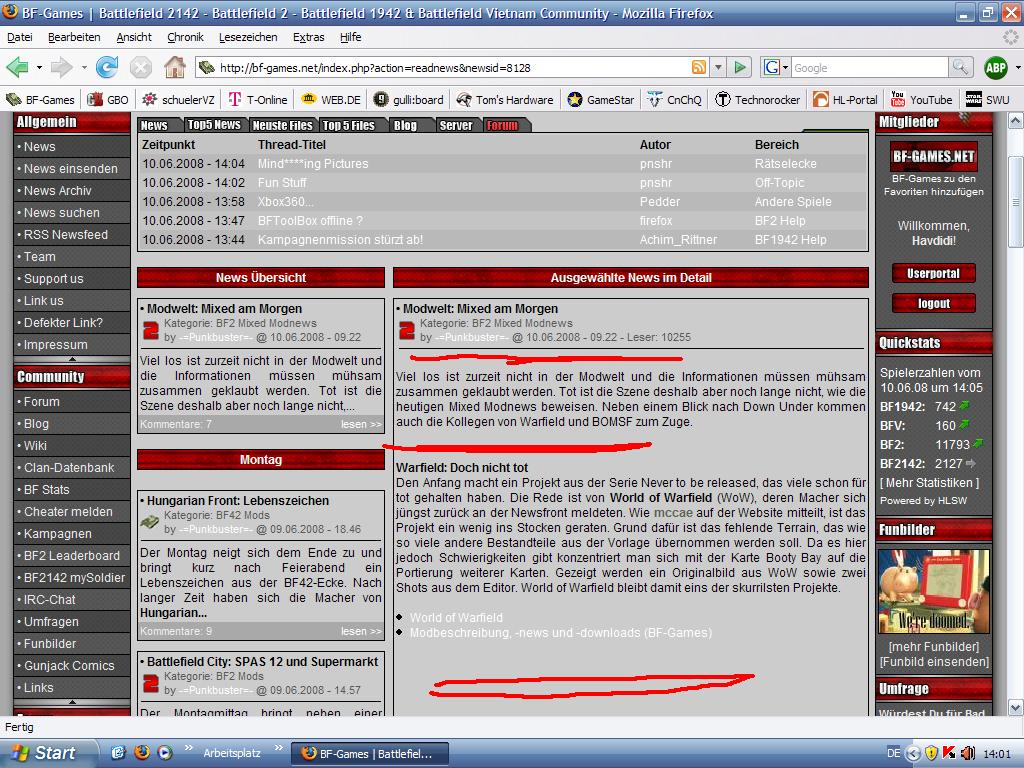This screenshot has width=1024, height=768.
Task: Go to the Firefox Home page
Action: tap(174, 67)
